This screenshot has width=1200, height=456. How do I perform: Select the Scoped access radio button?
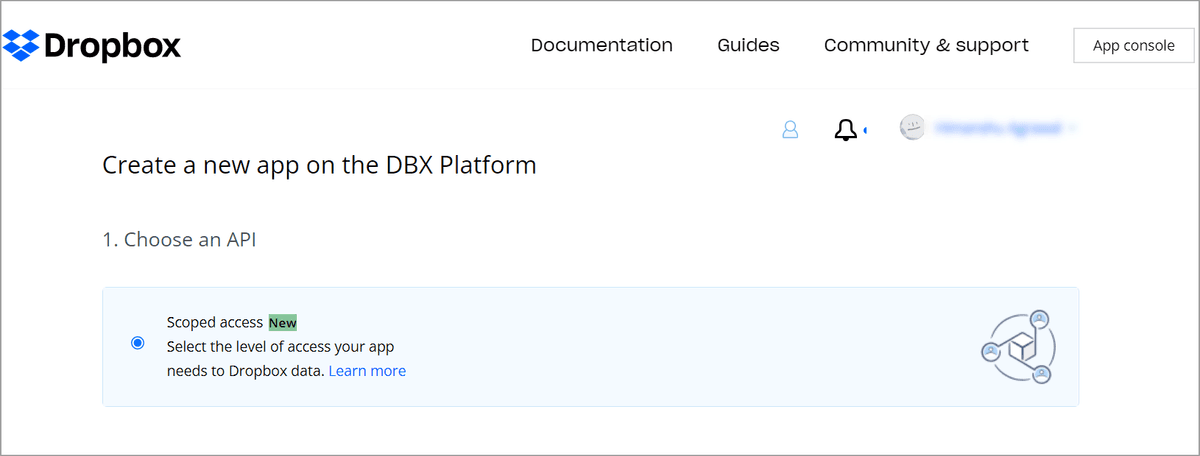click(x=138, y=343)
